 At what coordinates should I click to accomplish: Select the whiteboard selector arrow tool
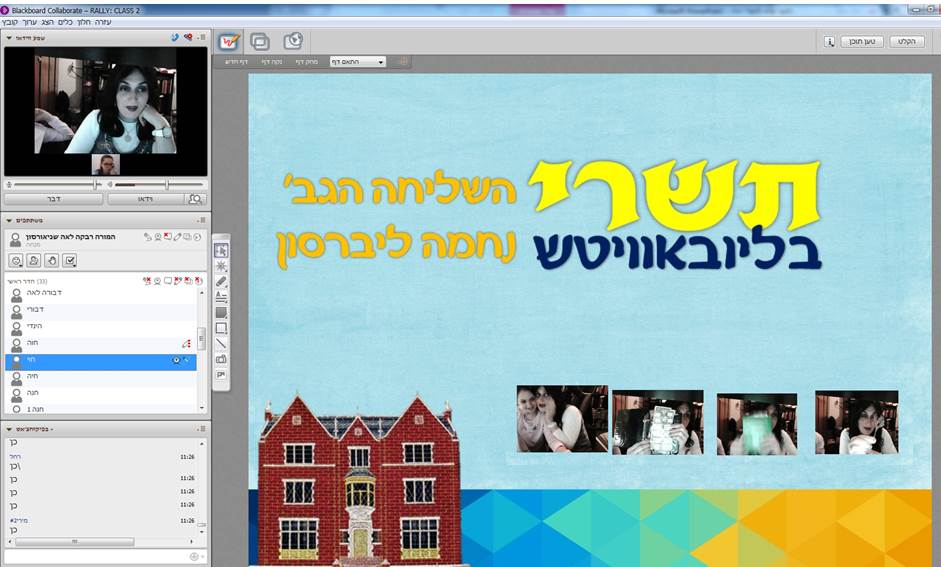[x=221, y=251]
